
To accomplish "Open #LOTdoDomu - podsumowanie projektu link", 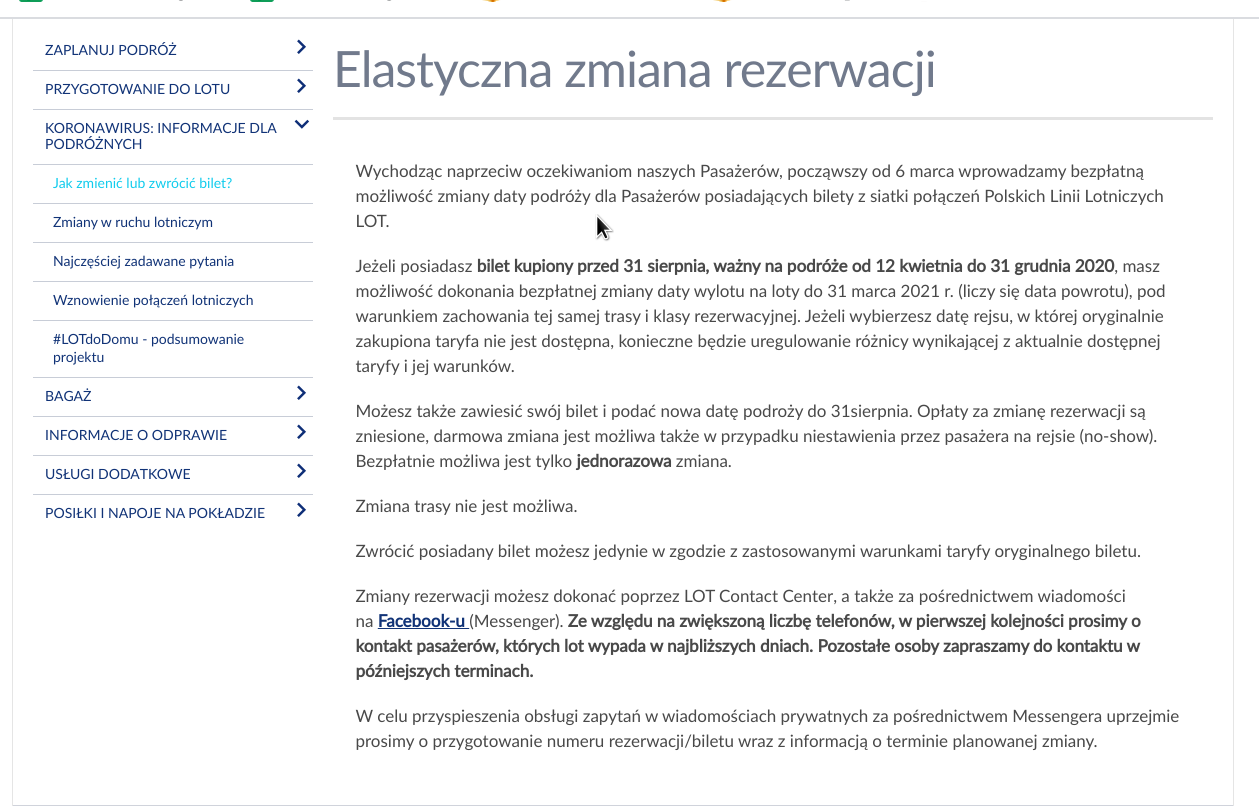I will [x=148, y=348].
